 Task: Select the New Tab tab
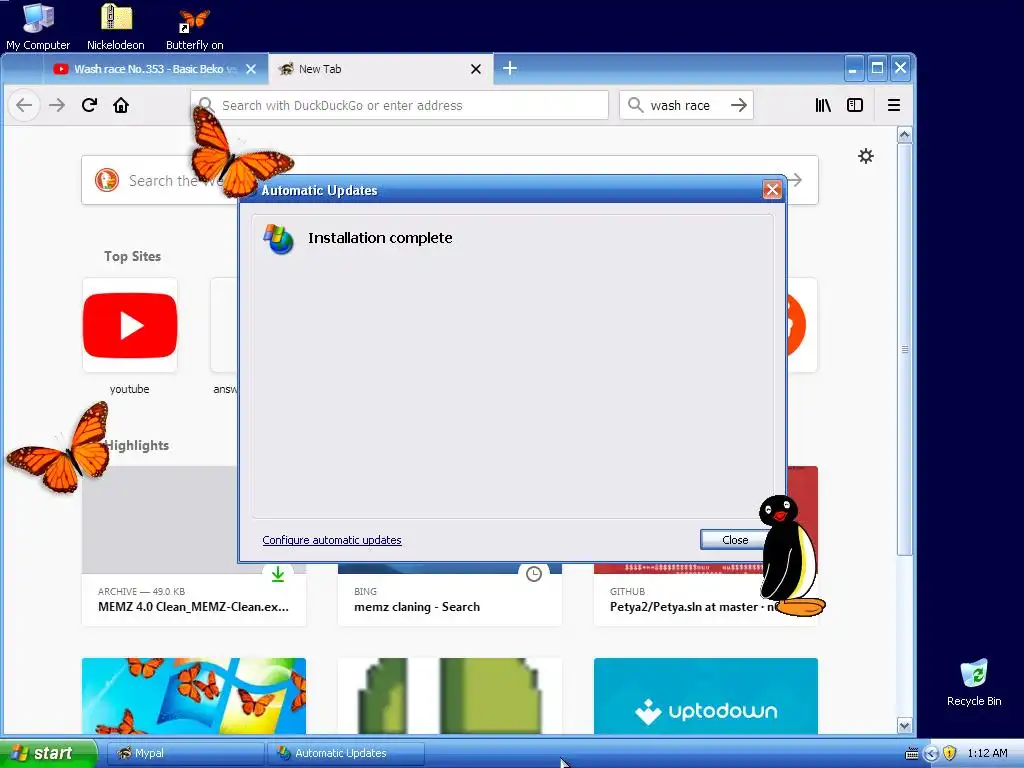coord(381,69)
